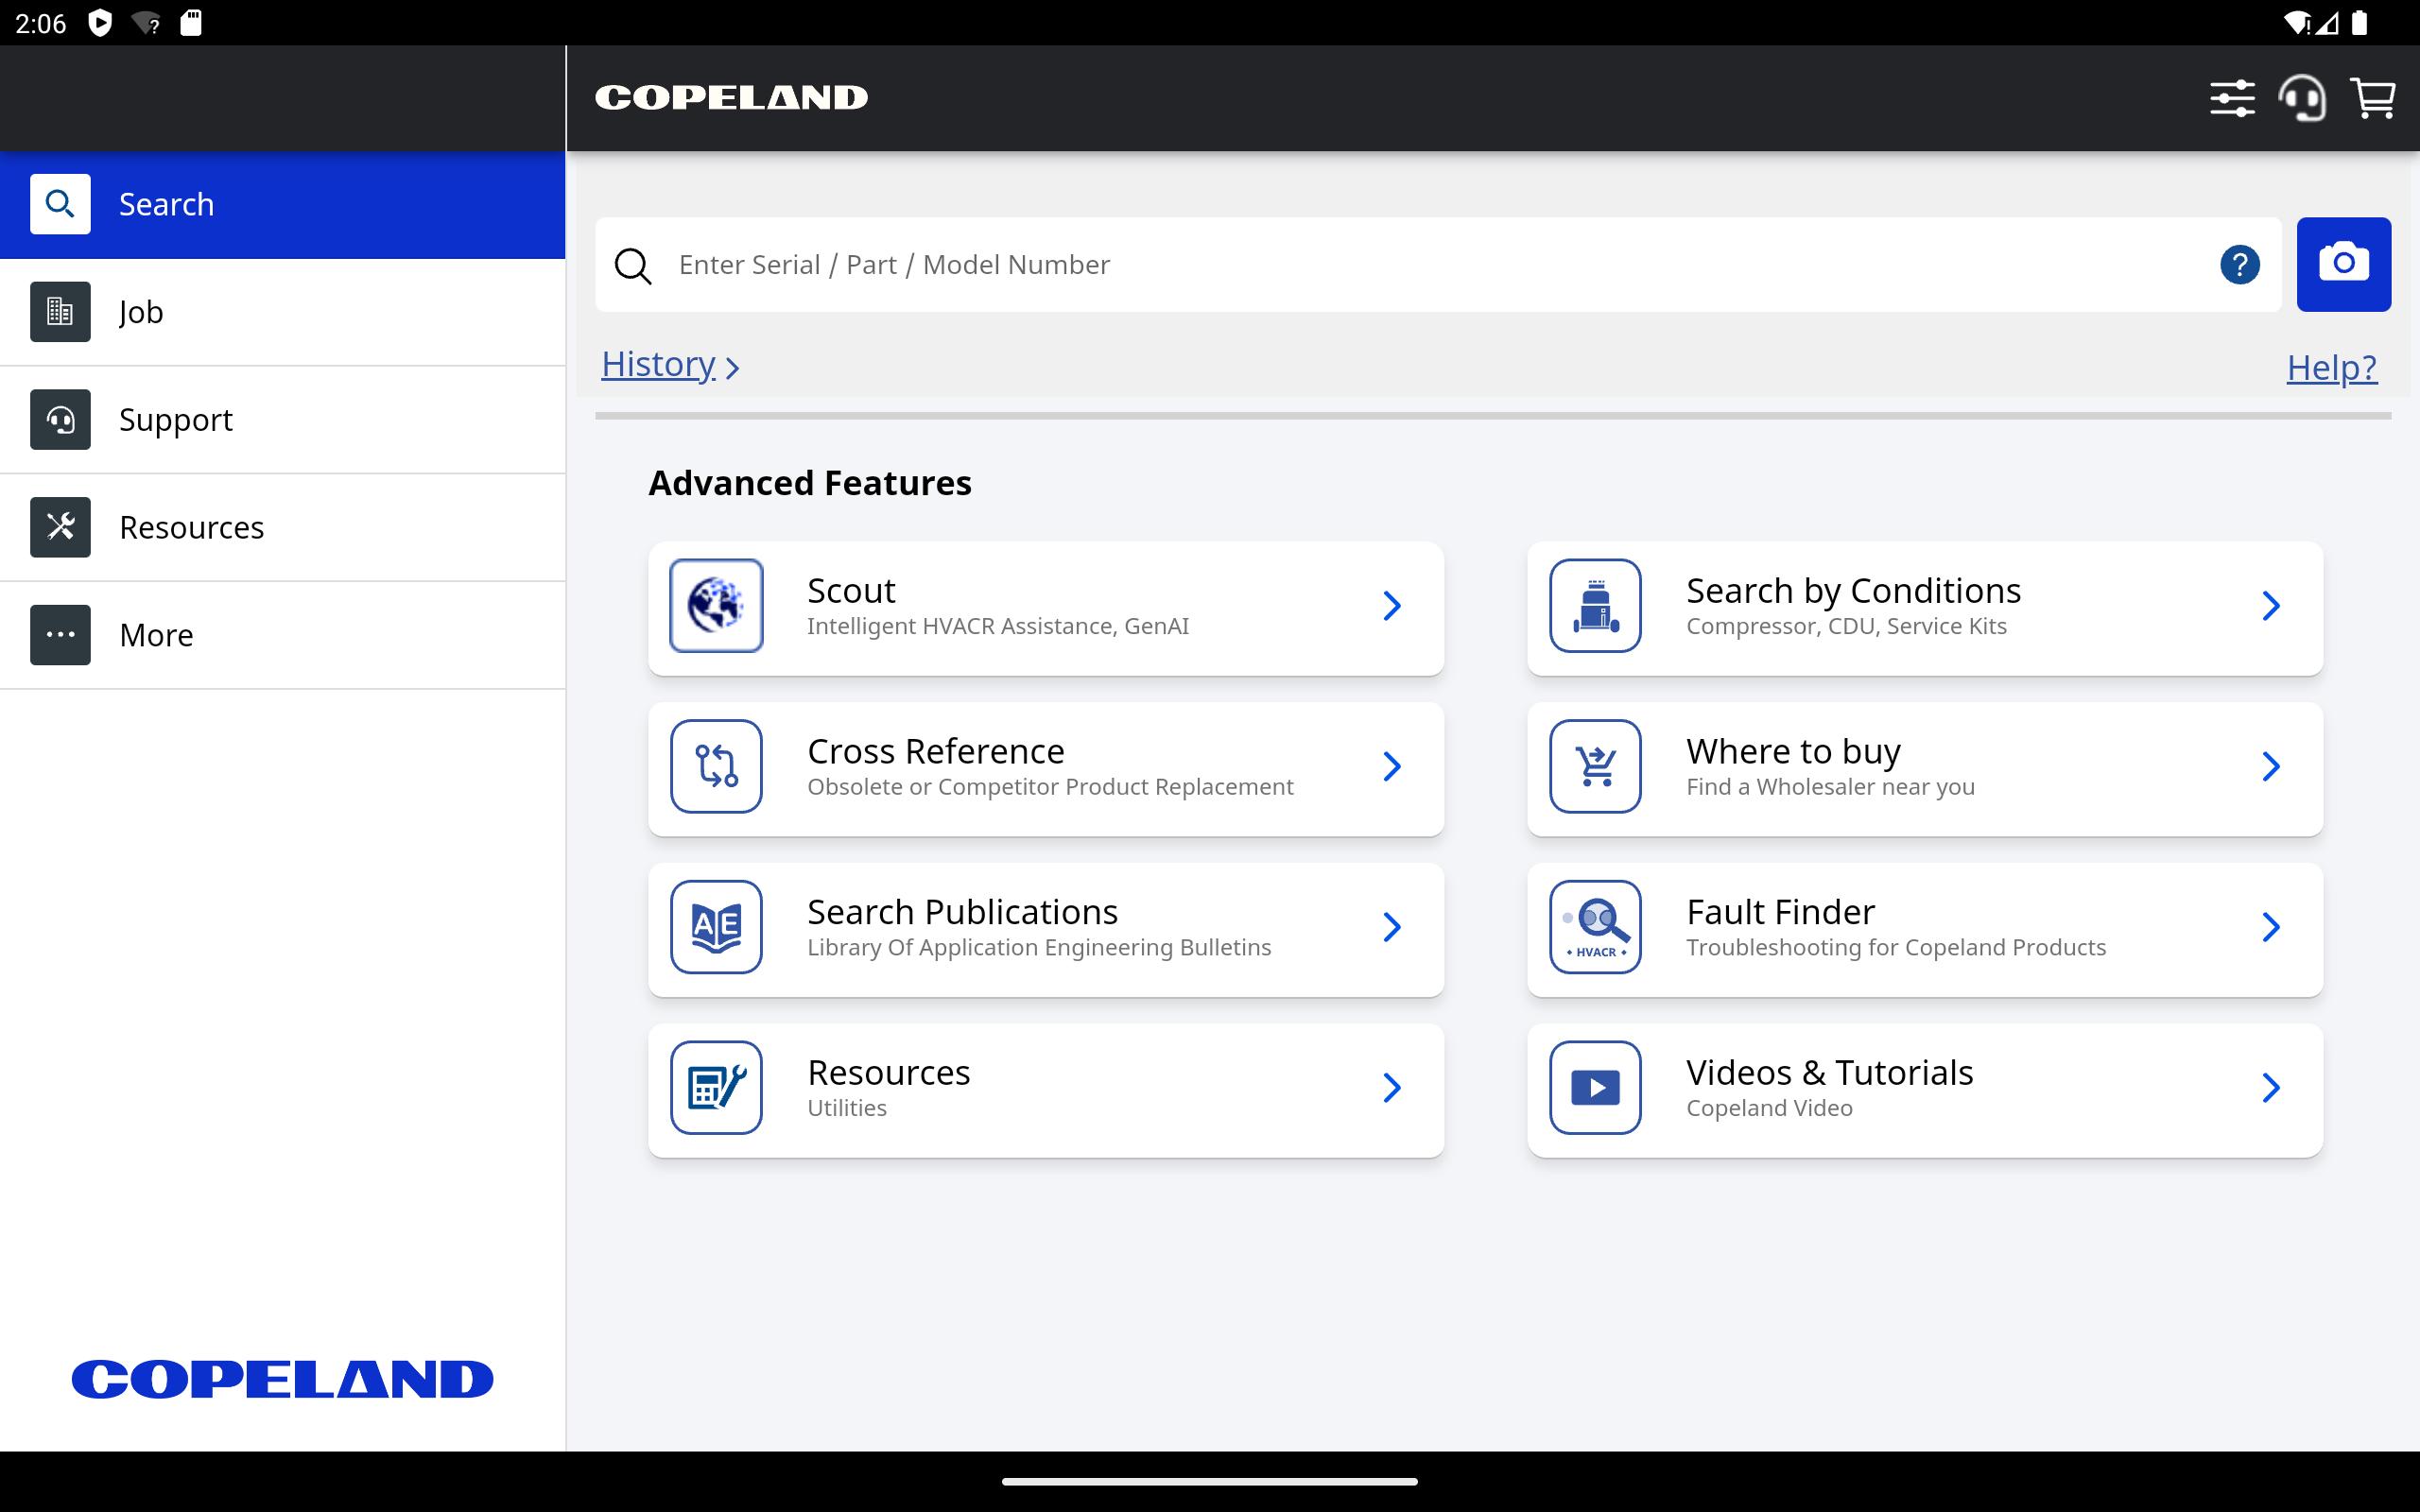Open the filter settings sliders icon
The height and width of the screenshot is (1512, 2420).
pos(2231,98)
